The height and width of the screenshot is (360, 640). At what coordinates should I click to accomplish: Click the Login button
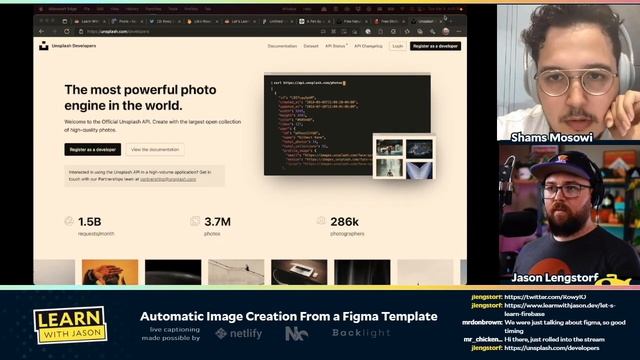click(x=398, y=46)
